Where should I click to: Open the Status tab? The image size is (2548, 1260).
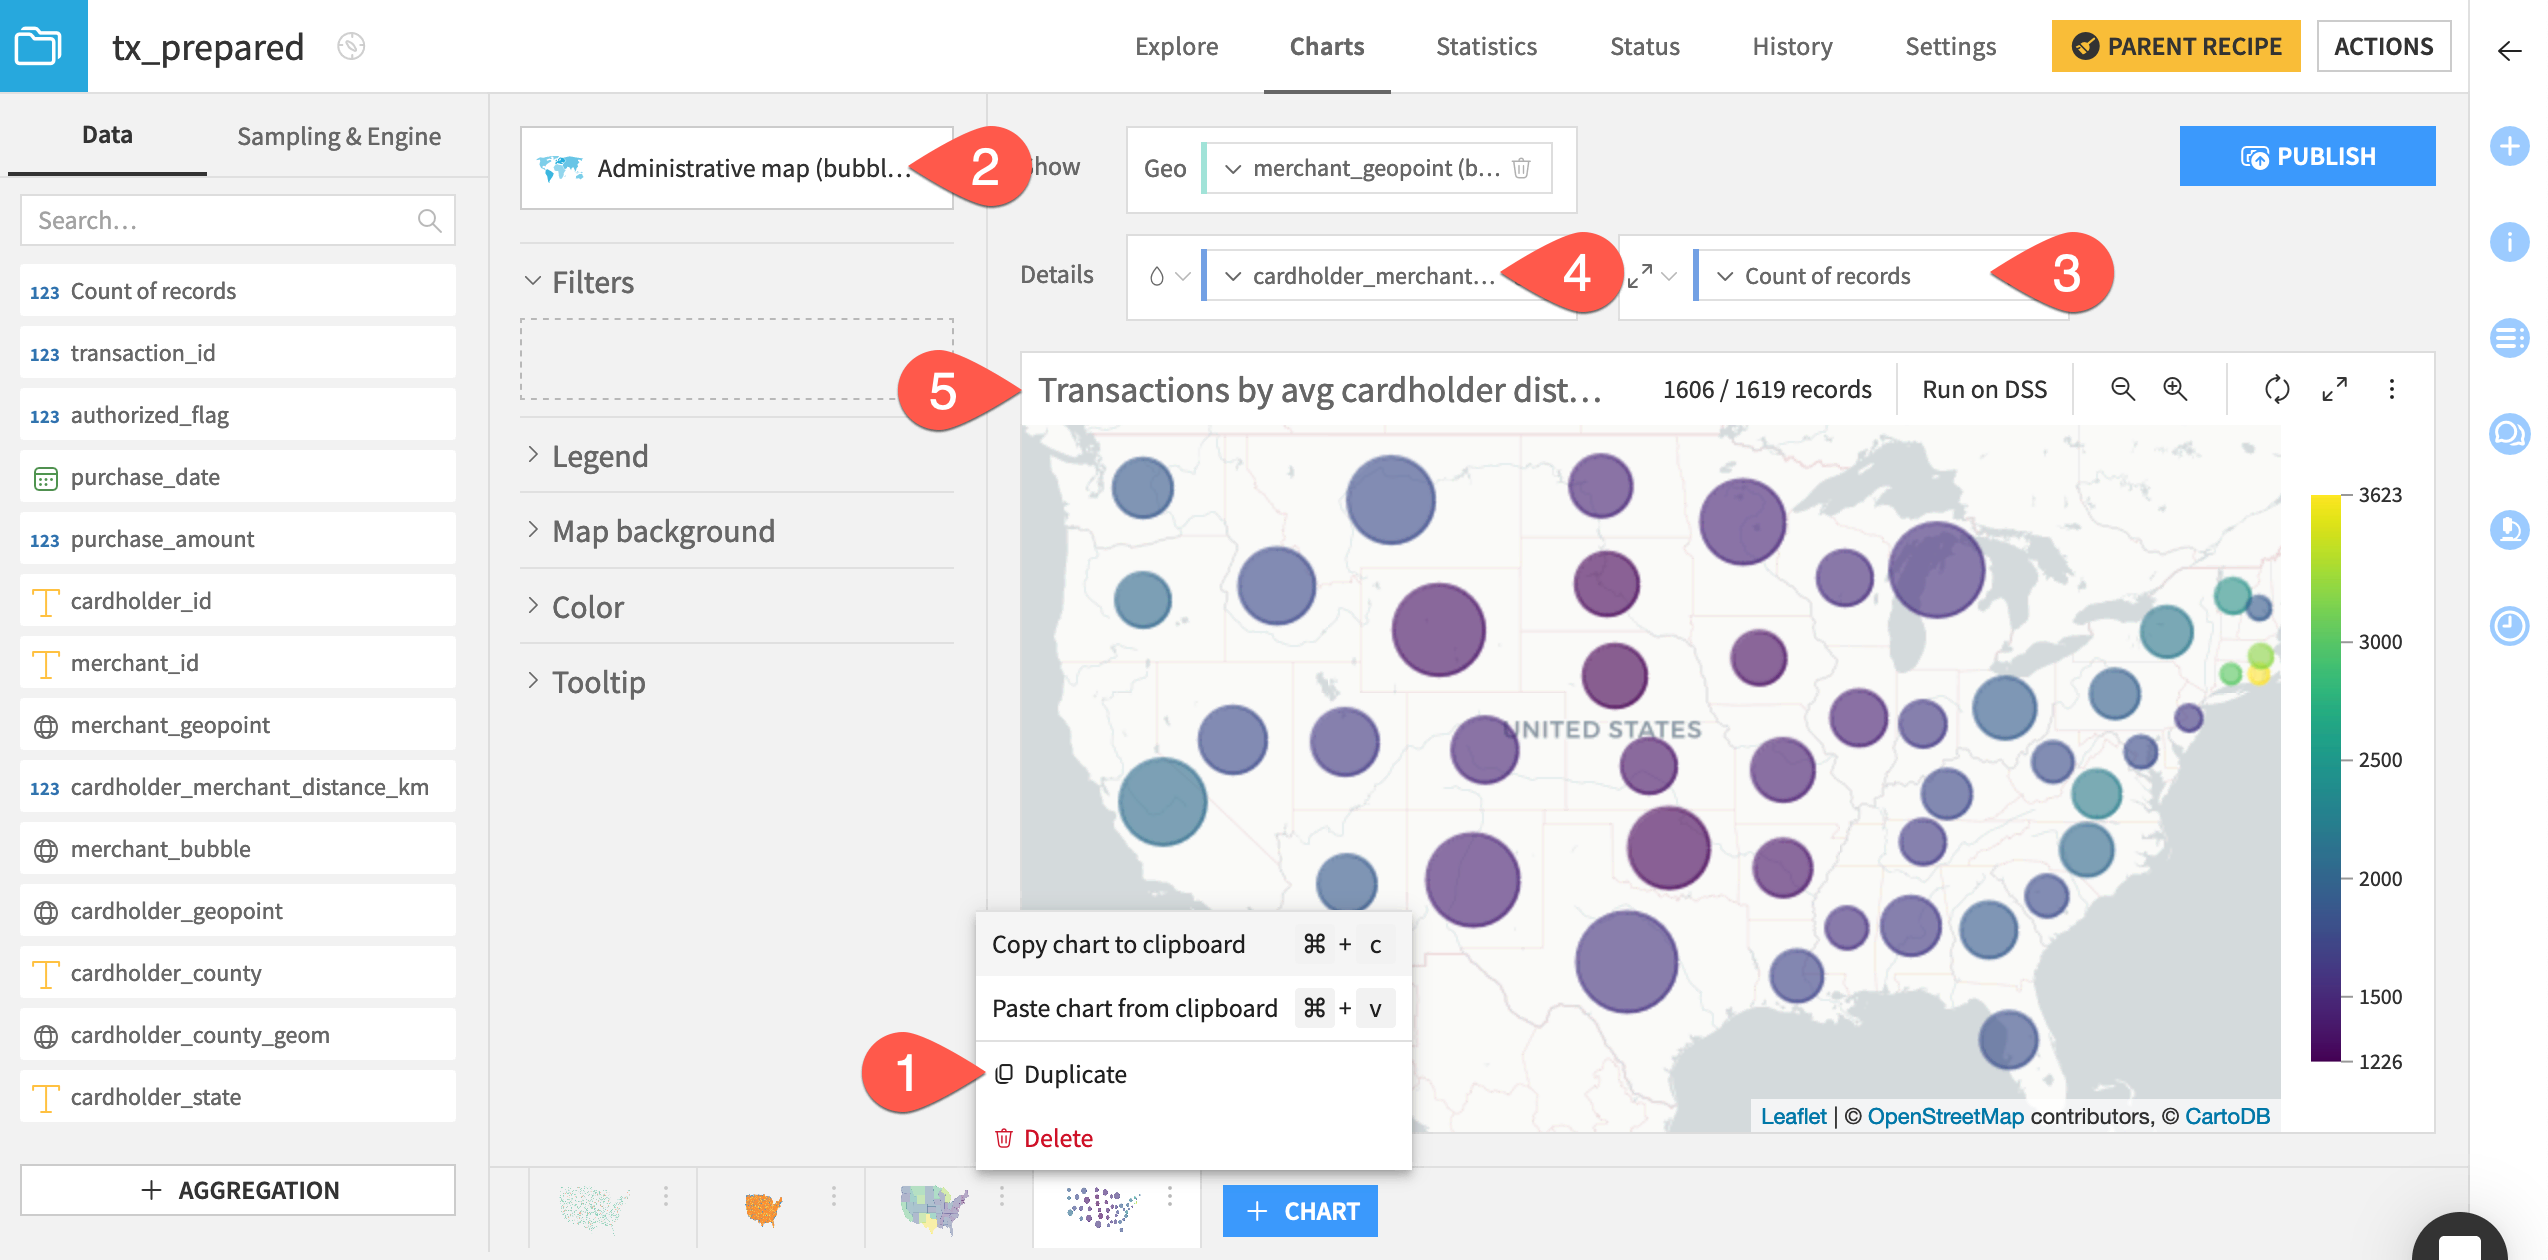[x=1644, y=46]
